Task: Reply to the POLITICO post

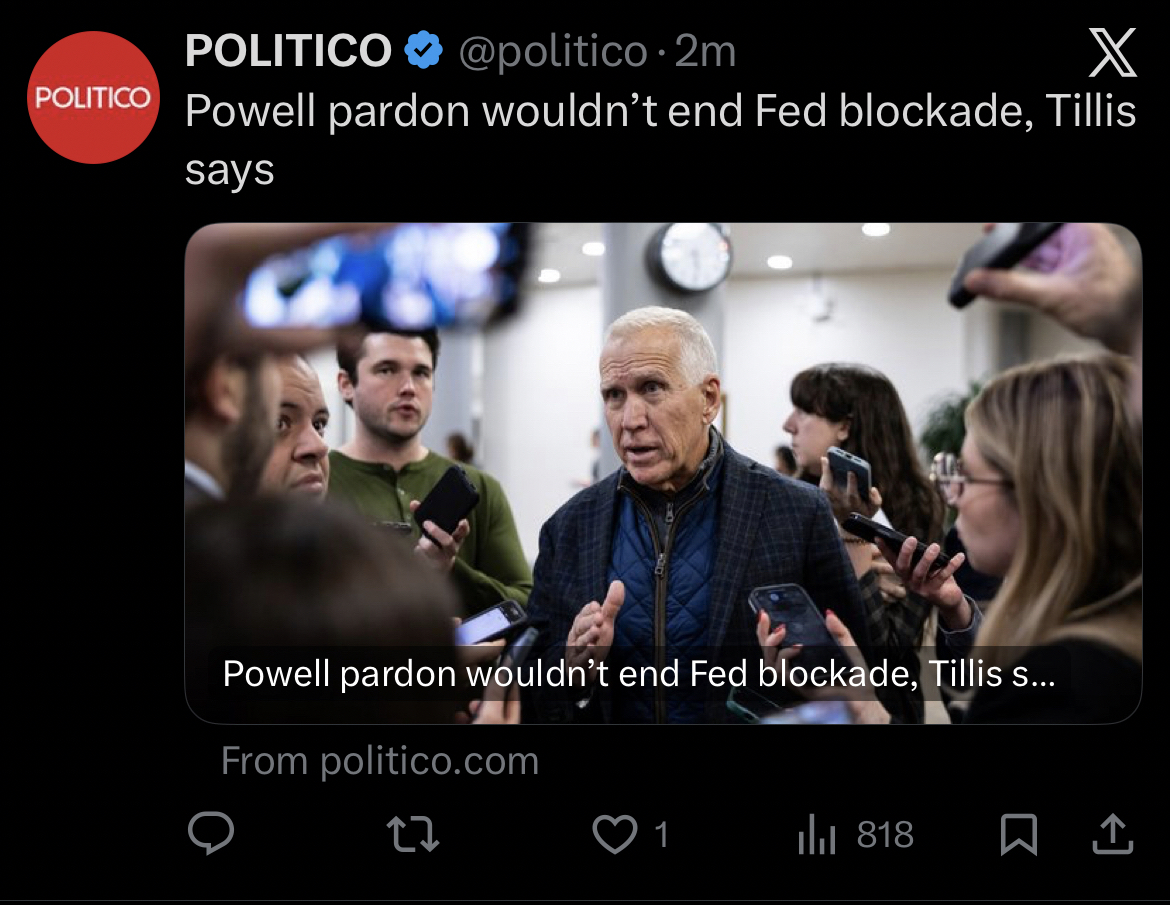Action: (211, 834)
